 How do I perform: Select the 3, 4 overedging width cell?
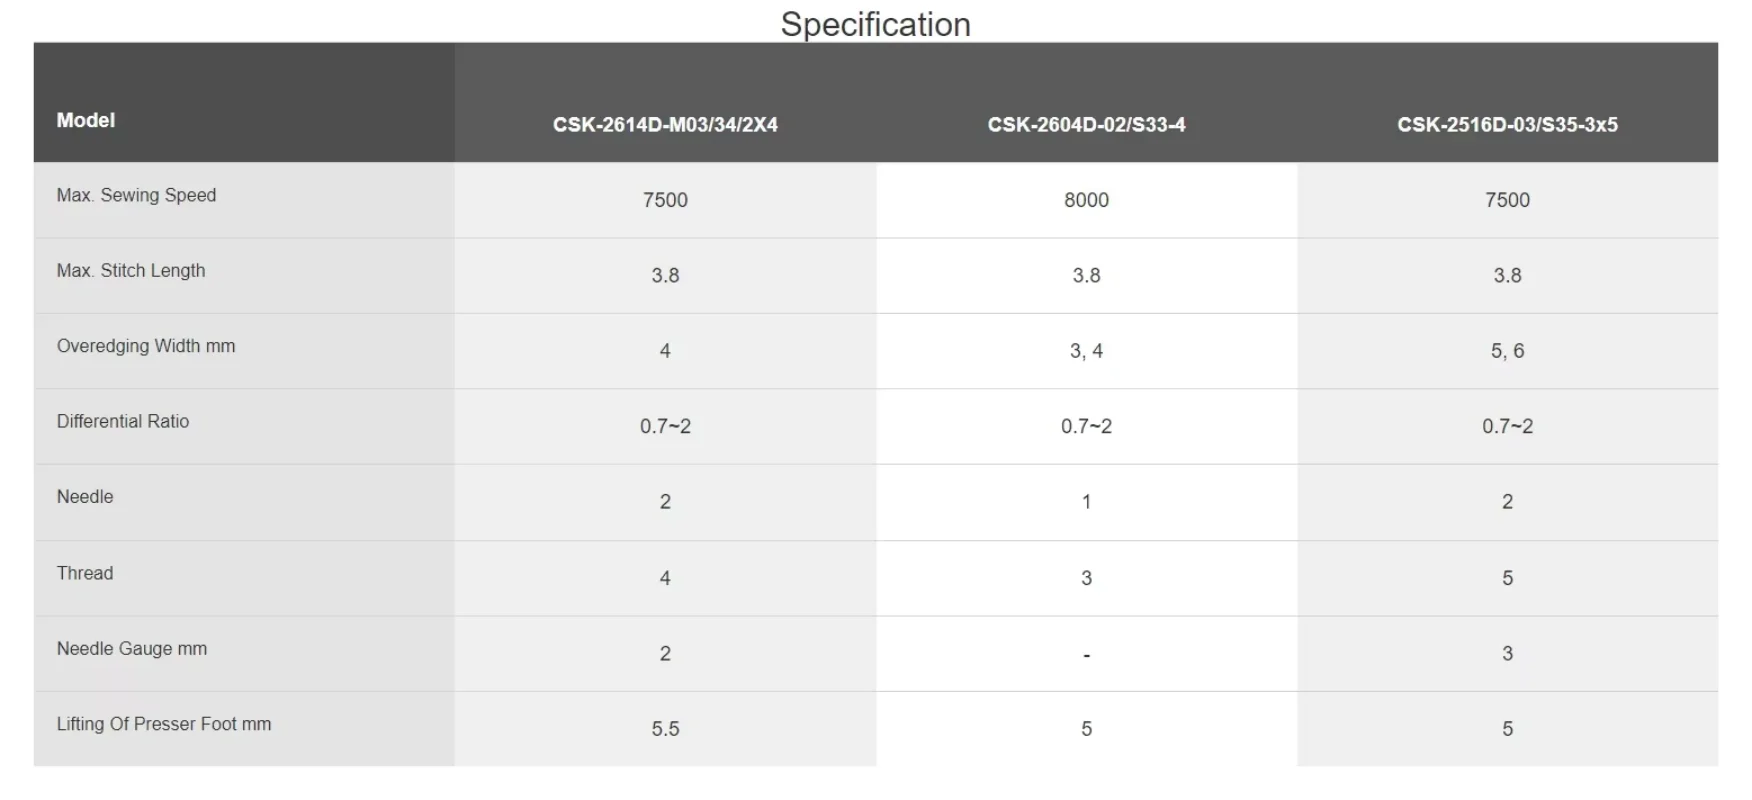pyautogui.click(x=1086, y=351)
